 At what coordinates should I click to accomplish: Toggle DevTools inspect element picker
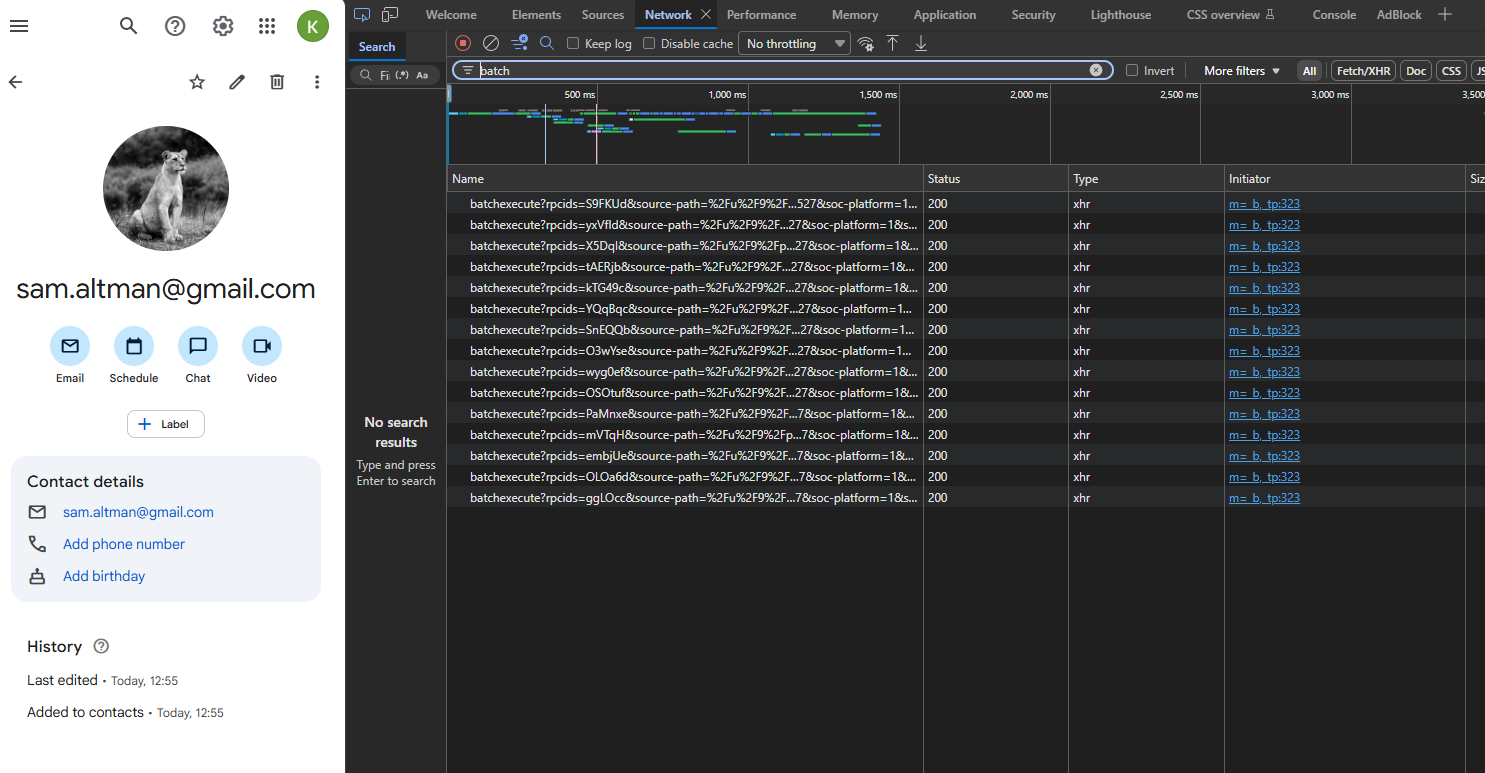coord(362,14)
